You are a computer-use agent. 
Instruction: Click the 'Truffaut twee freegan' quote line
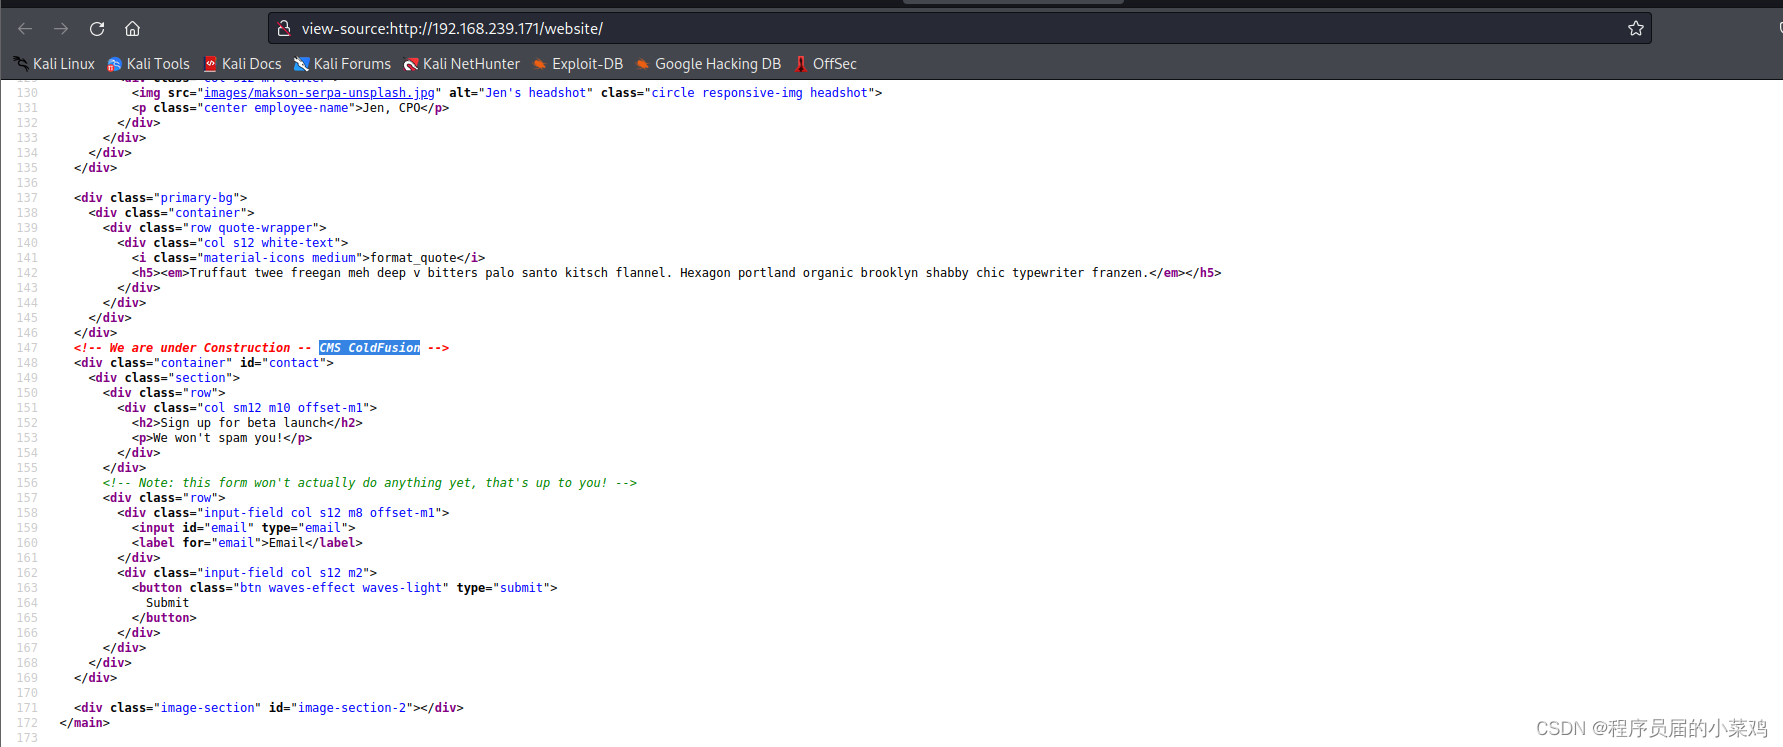tap(676, 273)
